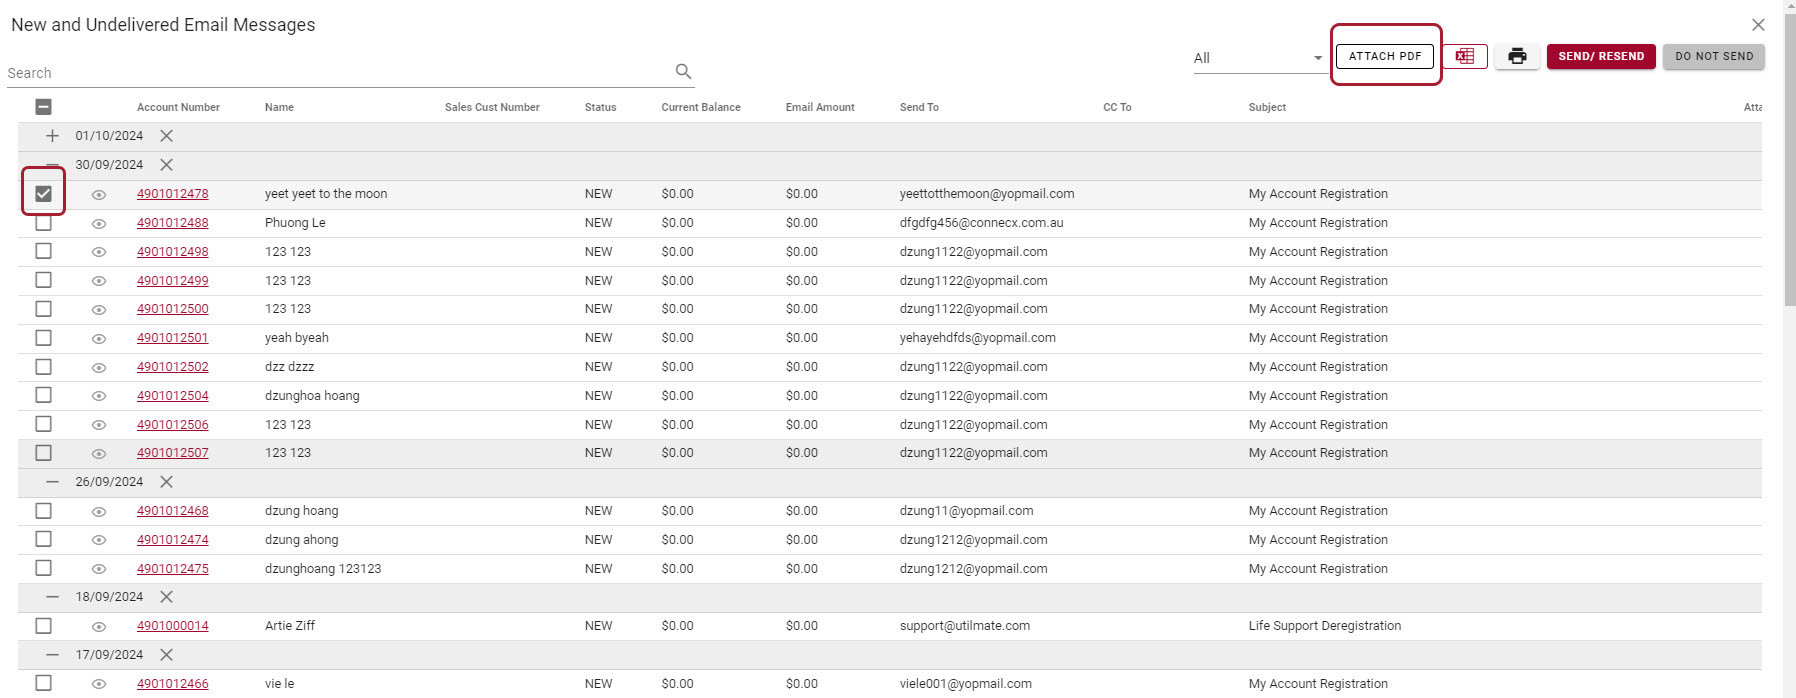Expand the 01/10/2024 date group
The height and width of the screenshot is (698, 1796).
pyautogui.click(x=52, y=136)
